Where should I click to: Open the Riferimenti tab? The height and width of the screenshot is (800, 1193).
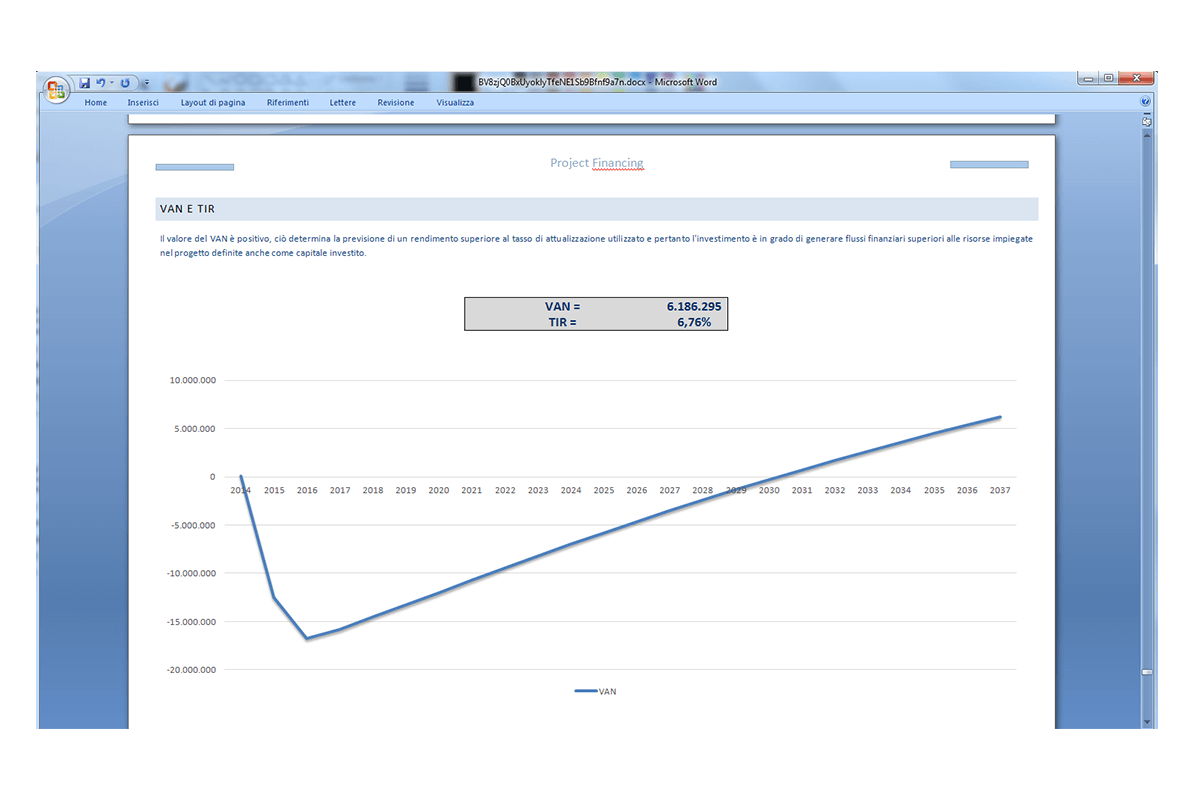(x=288, y=103)
